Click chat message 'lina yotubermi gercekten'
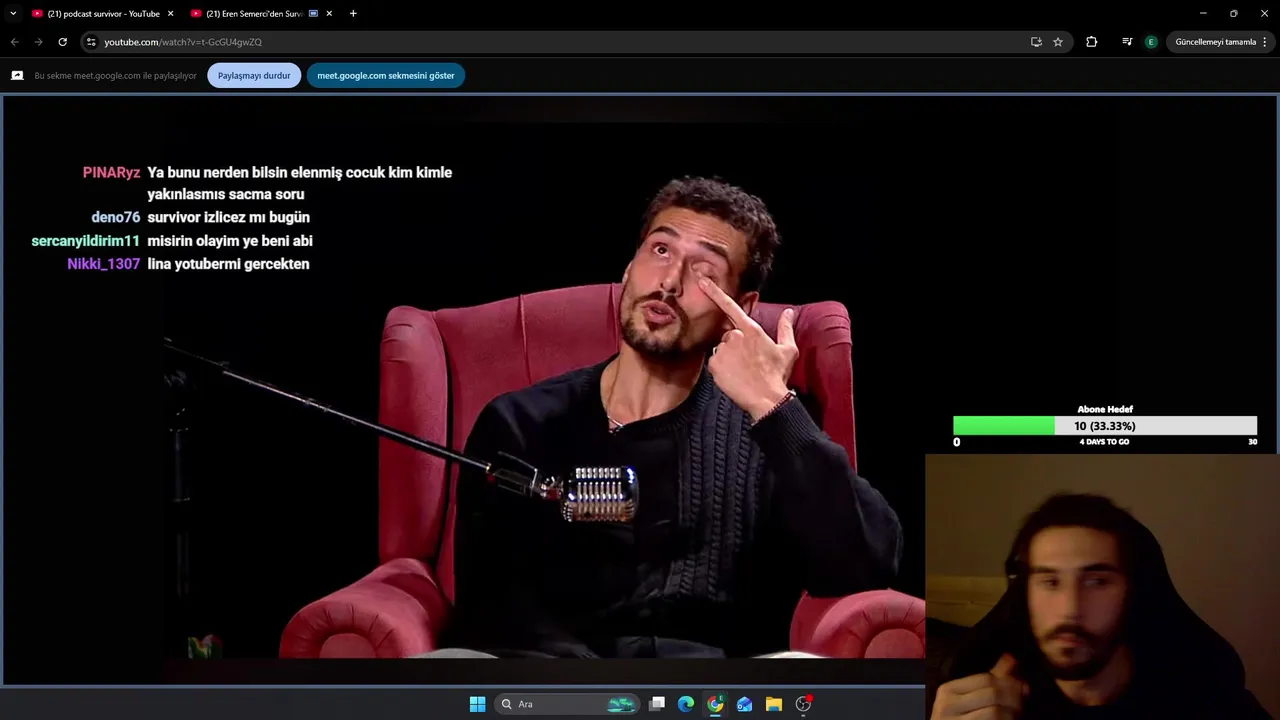 point(228,264)
